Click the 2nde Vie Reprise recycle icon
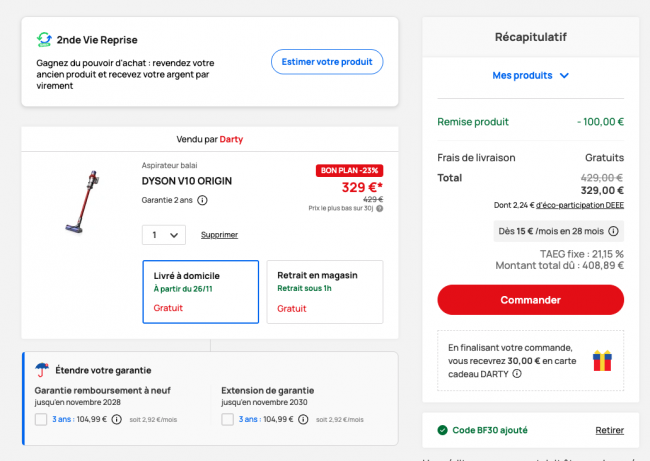The image size is (650, 461). coord(44,40)
